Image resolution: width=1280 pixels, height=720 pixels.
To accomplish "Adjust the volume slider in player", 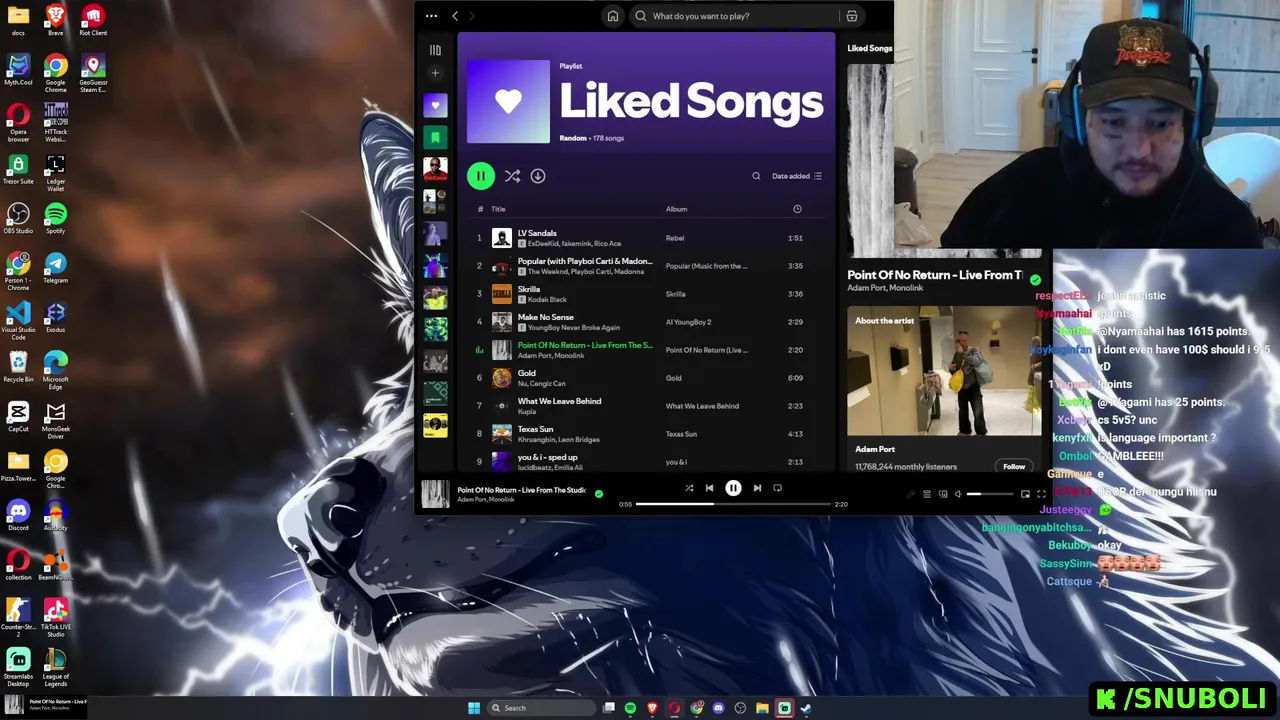I will point(988,494).
